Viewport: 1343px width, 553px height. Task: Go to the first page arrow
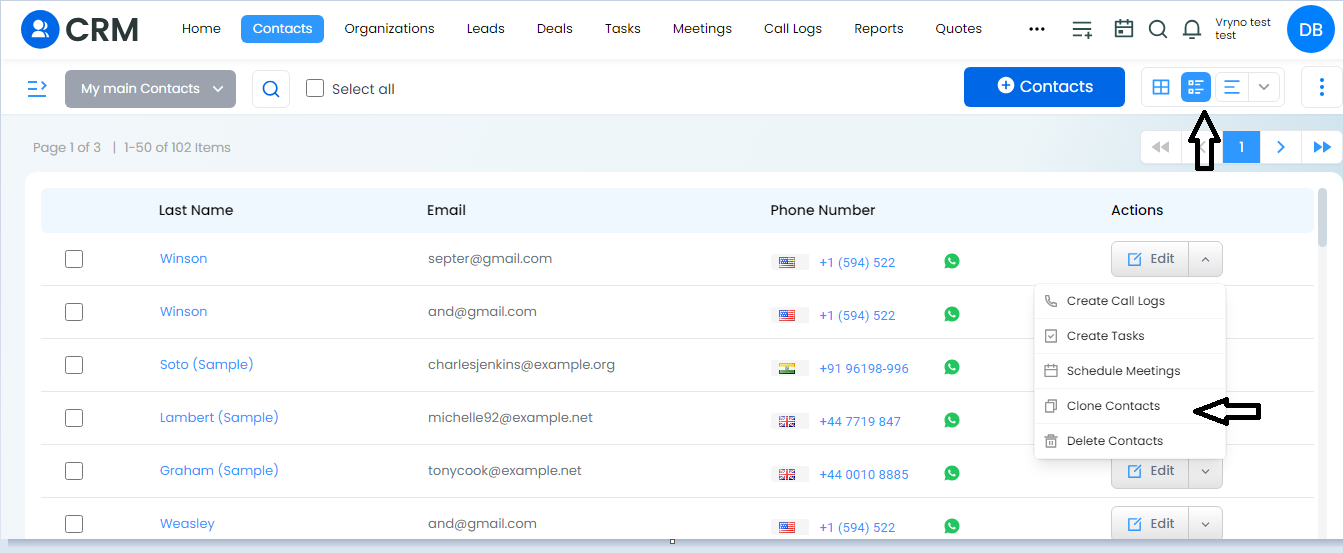click(x=1160, y=147)
